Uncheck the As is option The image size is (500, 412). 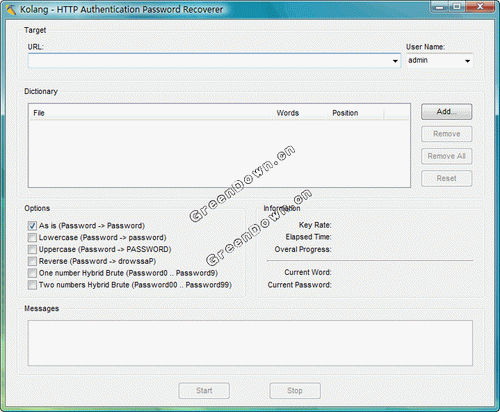[32, 226]
